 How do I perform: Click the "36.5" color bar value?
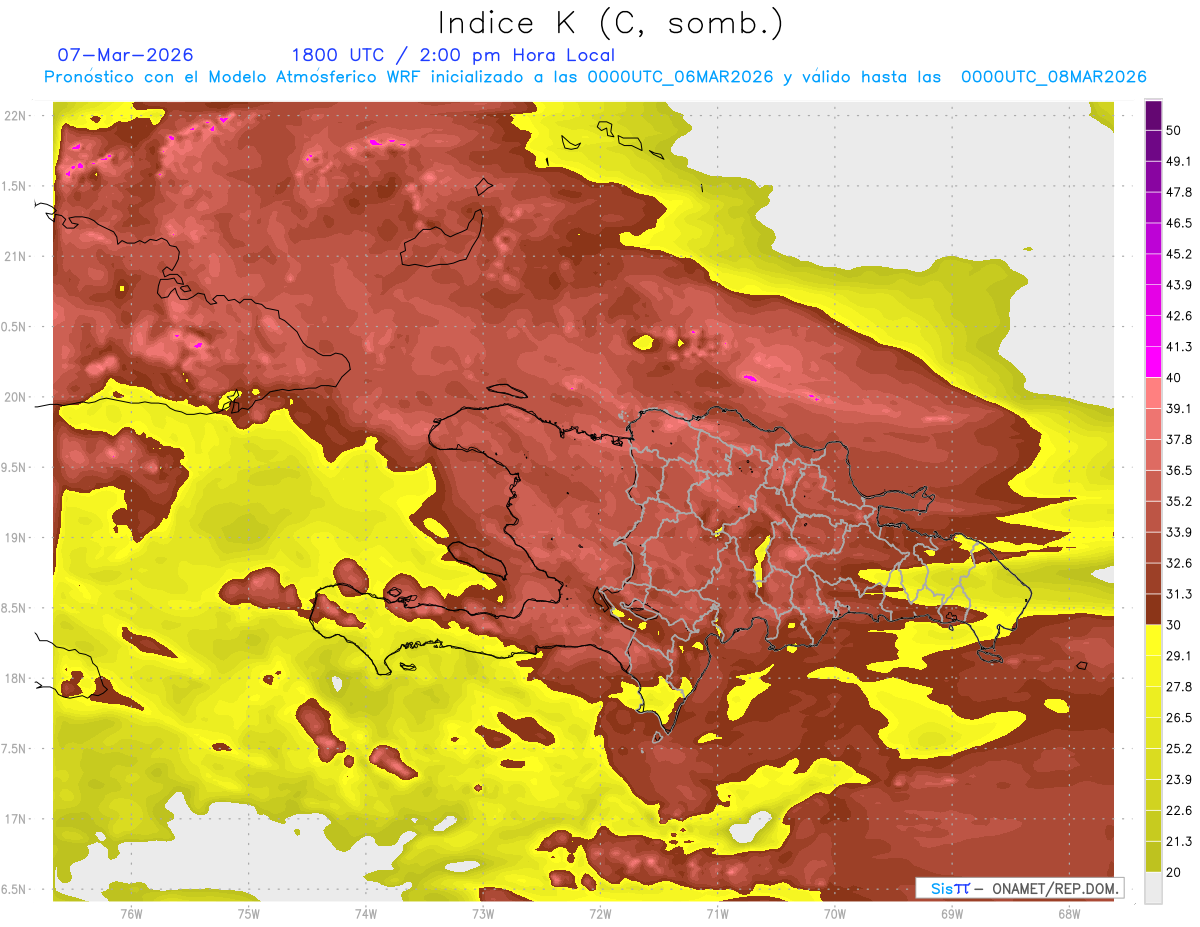[1178, 470]
